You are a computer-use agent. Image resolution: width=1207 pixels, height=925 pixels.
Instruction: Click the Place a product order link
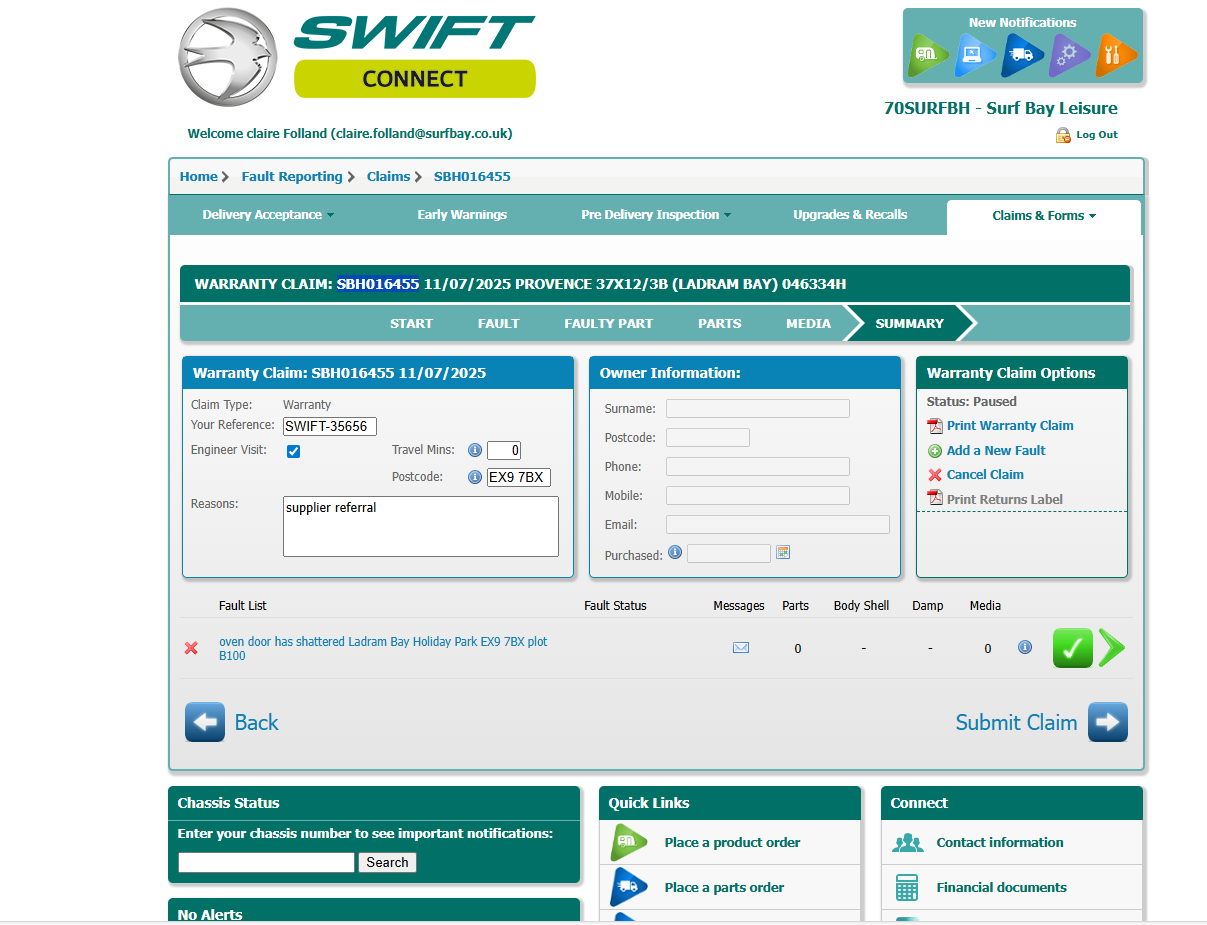tap(732, 843)
